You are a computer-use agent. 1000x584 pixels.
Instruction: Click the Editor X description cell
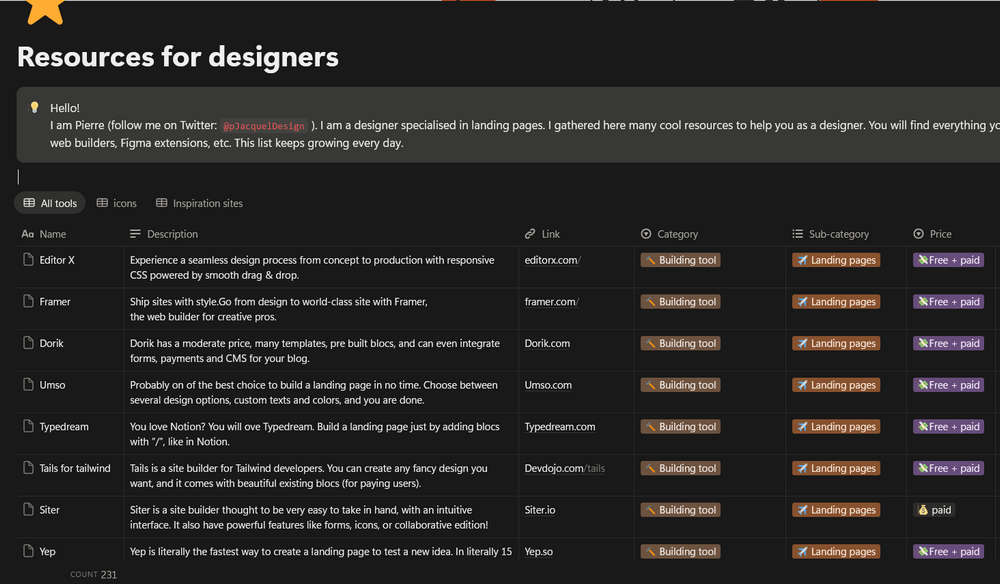tap(321, 267)
